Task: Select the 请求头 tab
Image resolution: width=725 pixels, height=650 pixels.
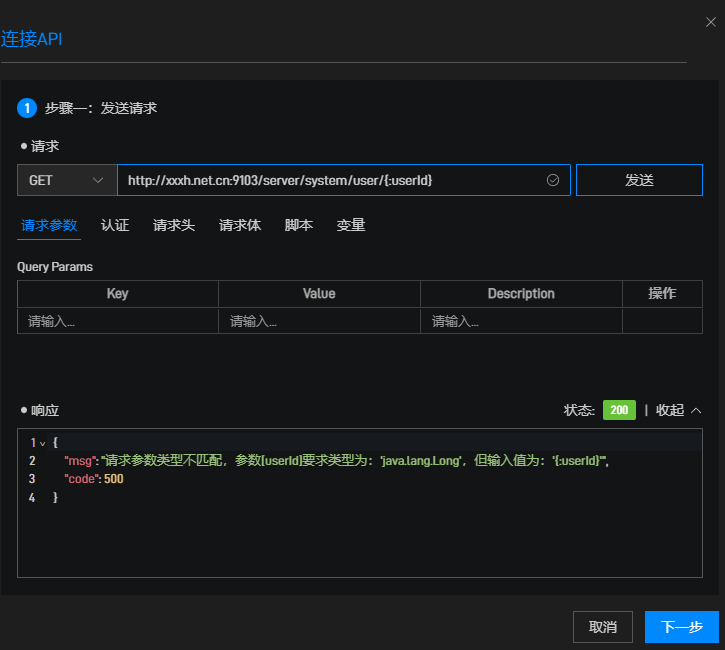Action: (x=174, y=225)
